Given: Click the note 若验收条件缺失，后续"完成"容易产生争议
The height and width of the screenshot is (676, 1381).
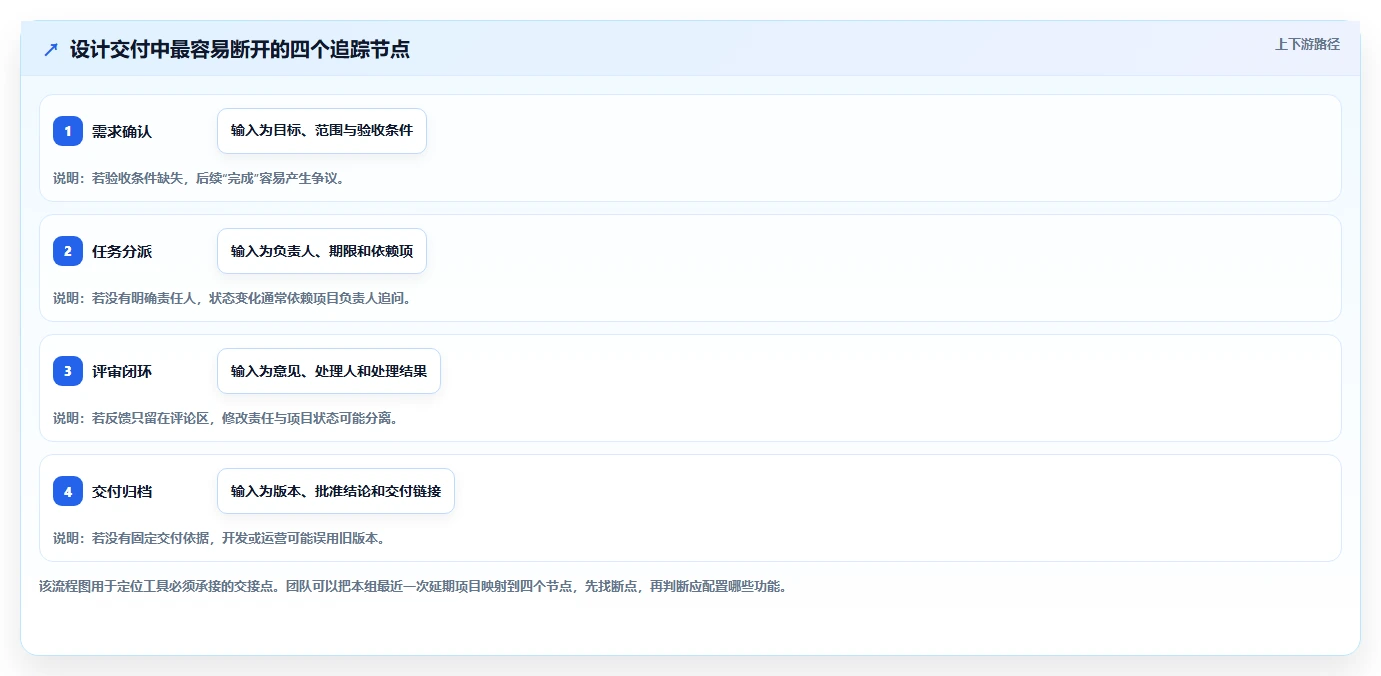Looking at the screenshot, I should coord(199,178).
